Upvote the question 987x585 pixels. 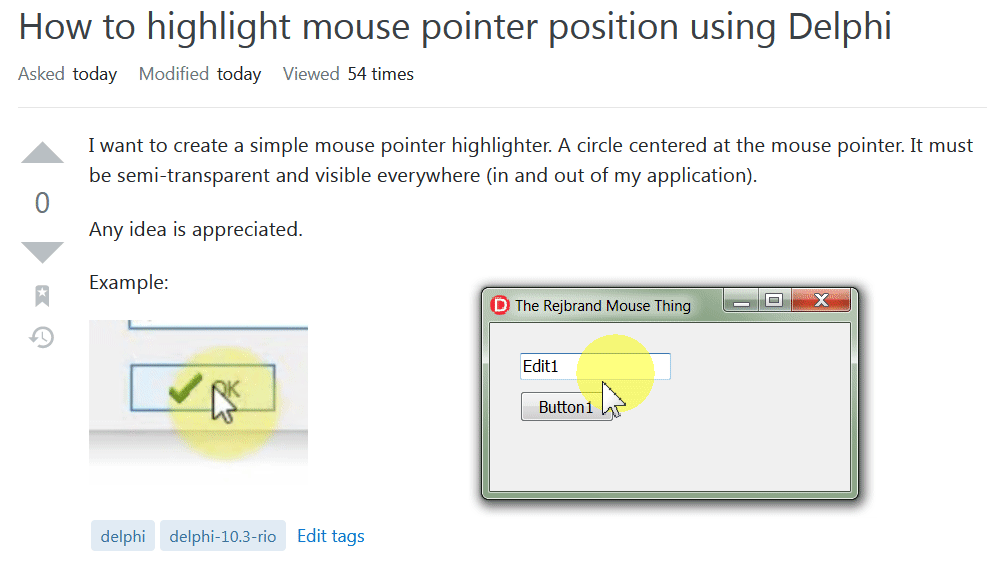click(42, 152)
